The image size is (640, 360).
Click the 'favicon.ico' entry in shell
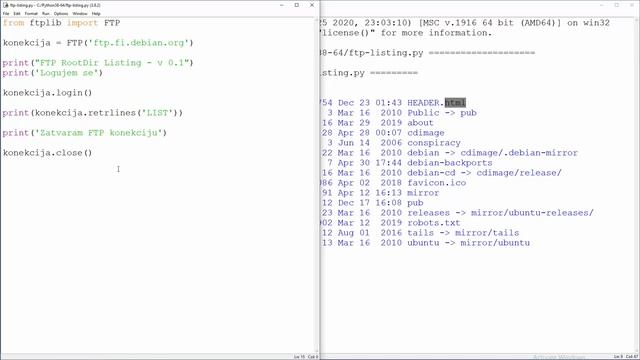[x=436, y=183]
